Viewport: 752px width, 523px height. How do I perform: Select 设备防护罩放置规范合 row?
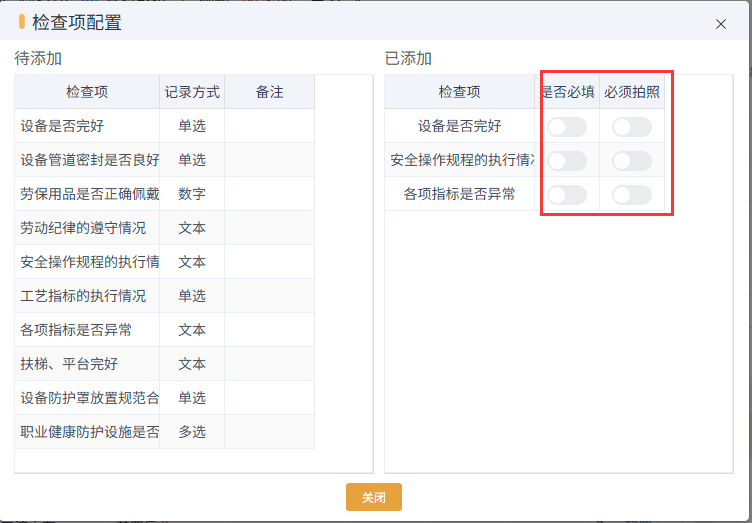tap(164, 398)
